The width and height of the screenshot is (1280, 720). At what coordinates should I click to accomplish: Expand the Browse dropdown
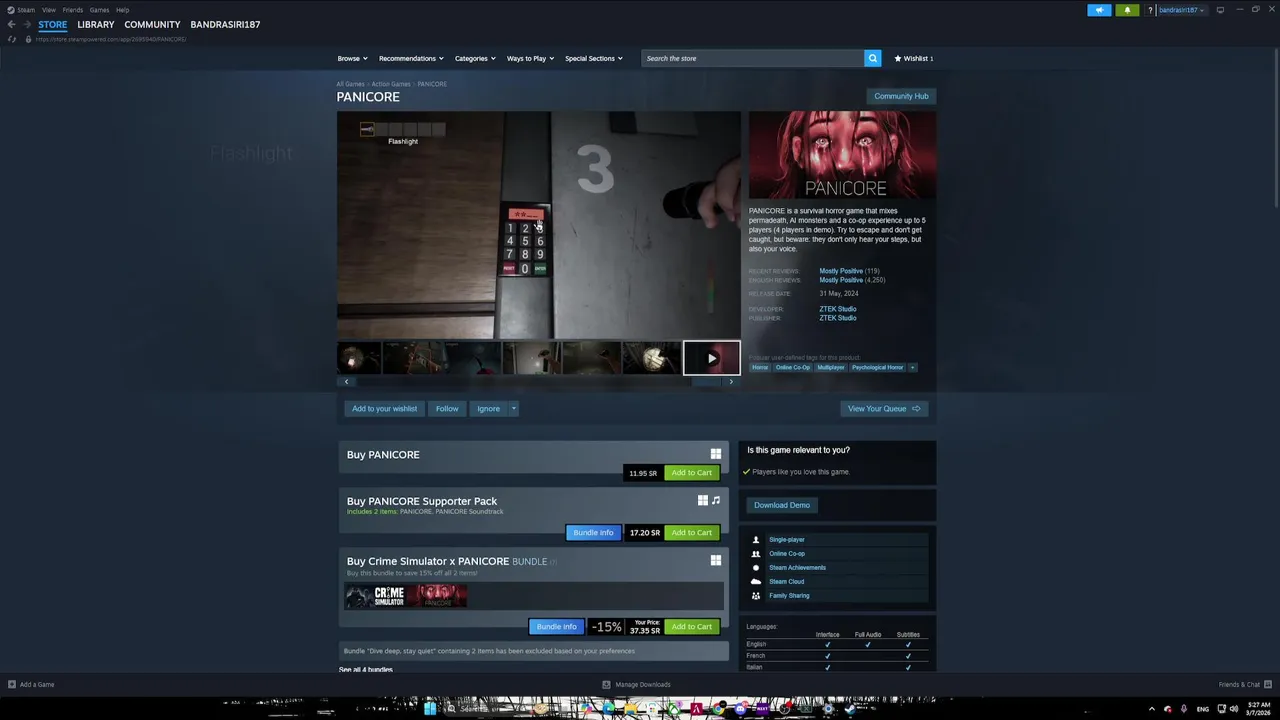352,58
